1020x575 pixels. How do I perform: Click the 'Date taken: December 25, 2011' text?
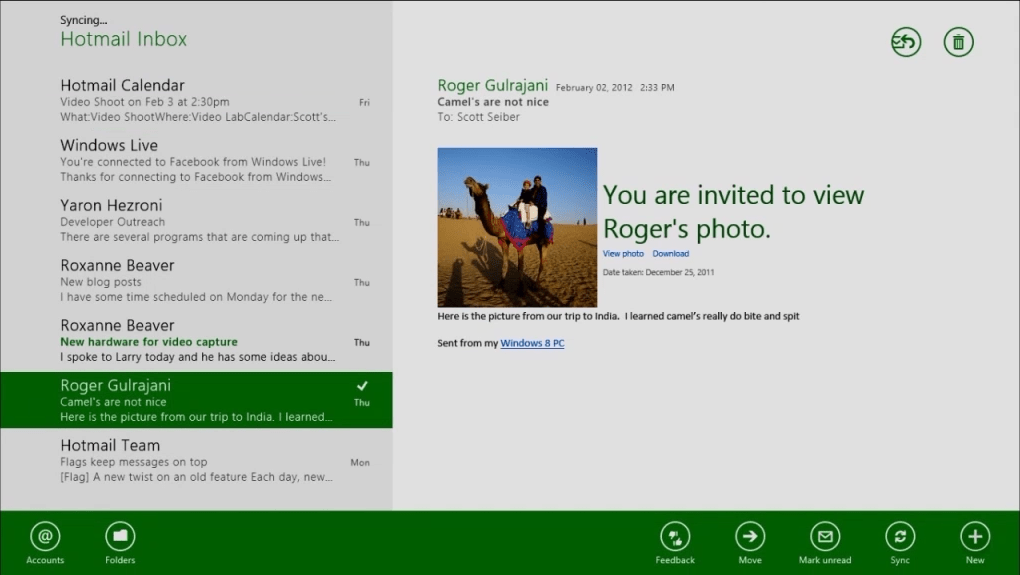click(658, 273)
